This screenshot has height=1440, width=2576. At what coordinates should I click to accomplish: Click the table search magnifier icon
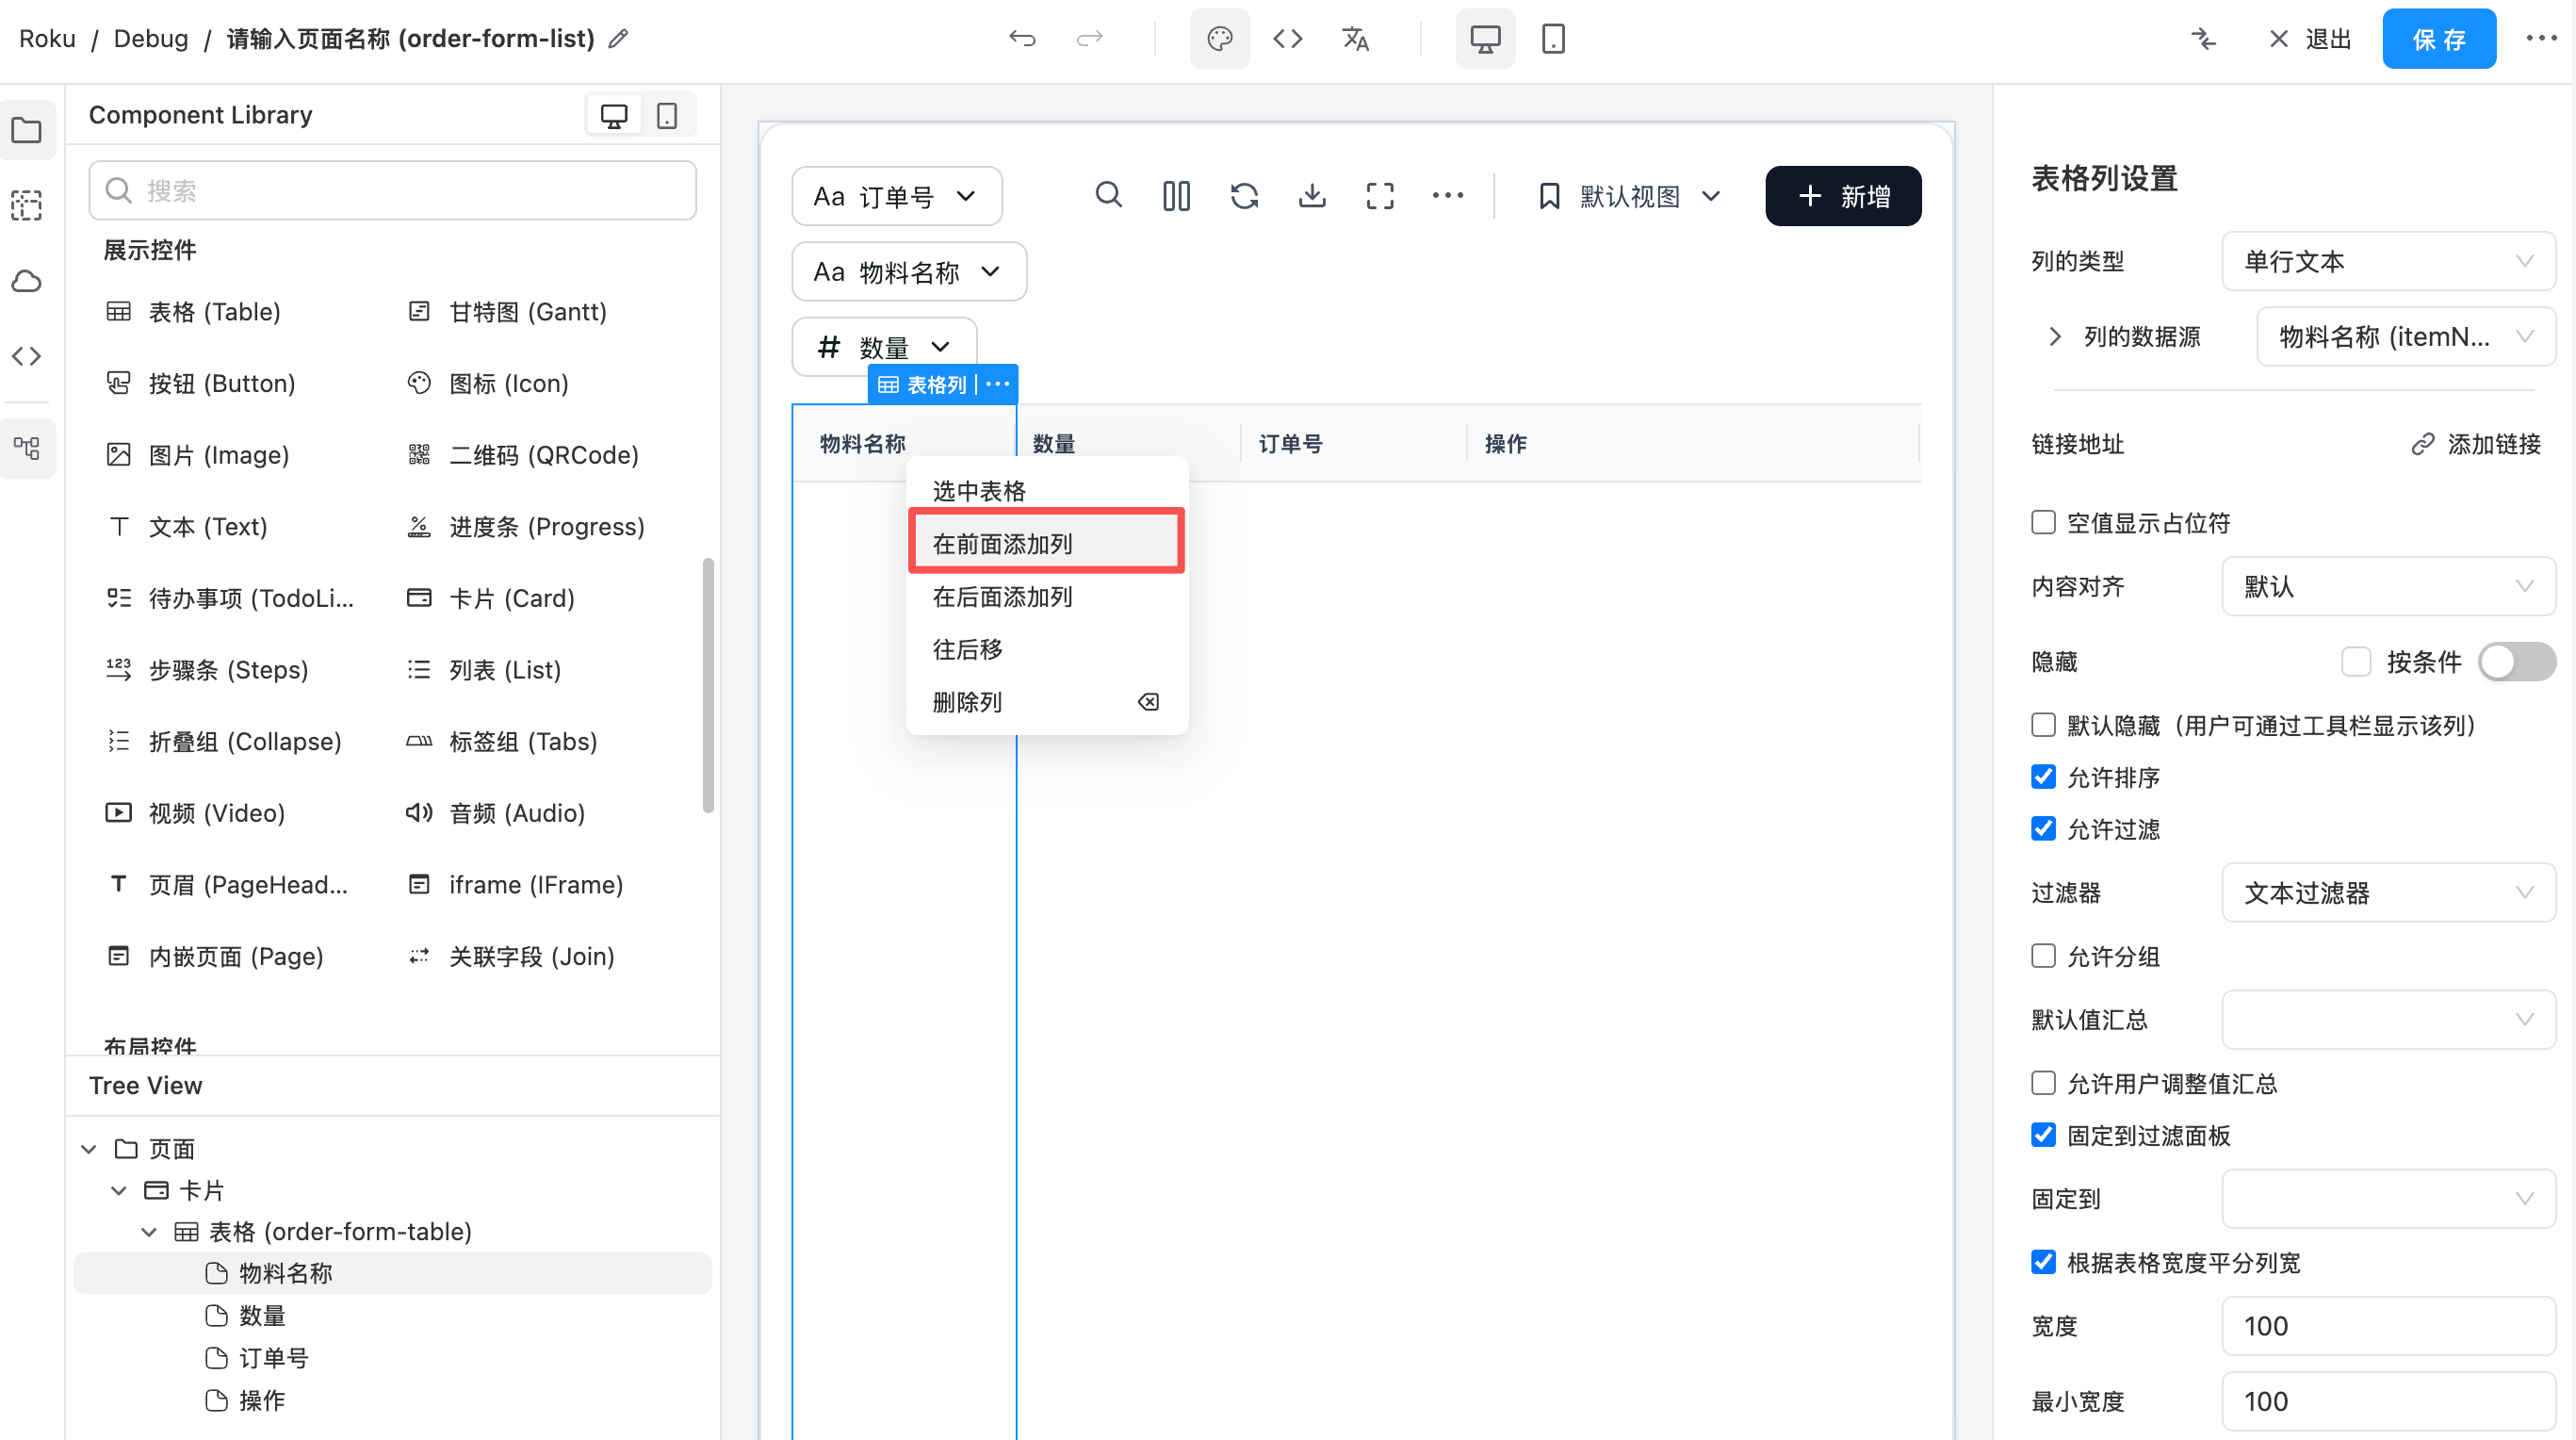(1108, 195)
